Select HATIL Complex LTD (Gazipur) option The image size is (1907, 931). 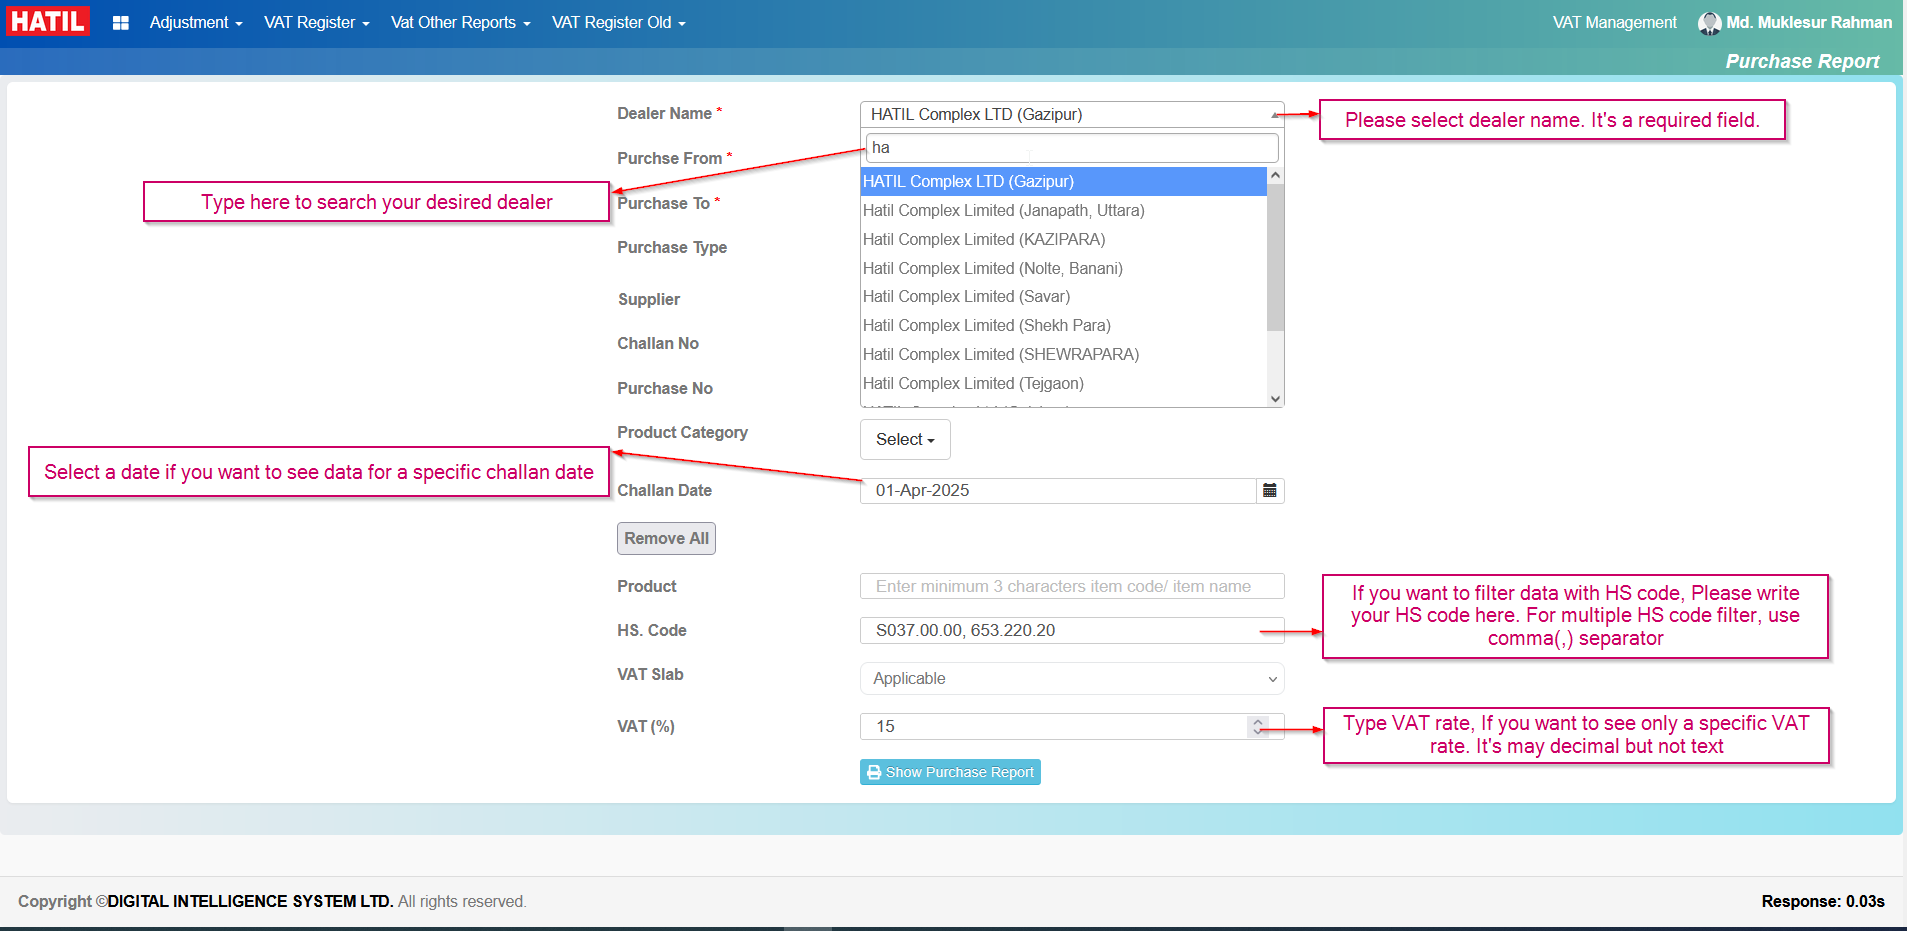click(1063, 182)
